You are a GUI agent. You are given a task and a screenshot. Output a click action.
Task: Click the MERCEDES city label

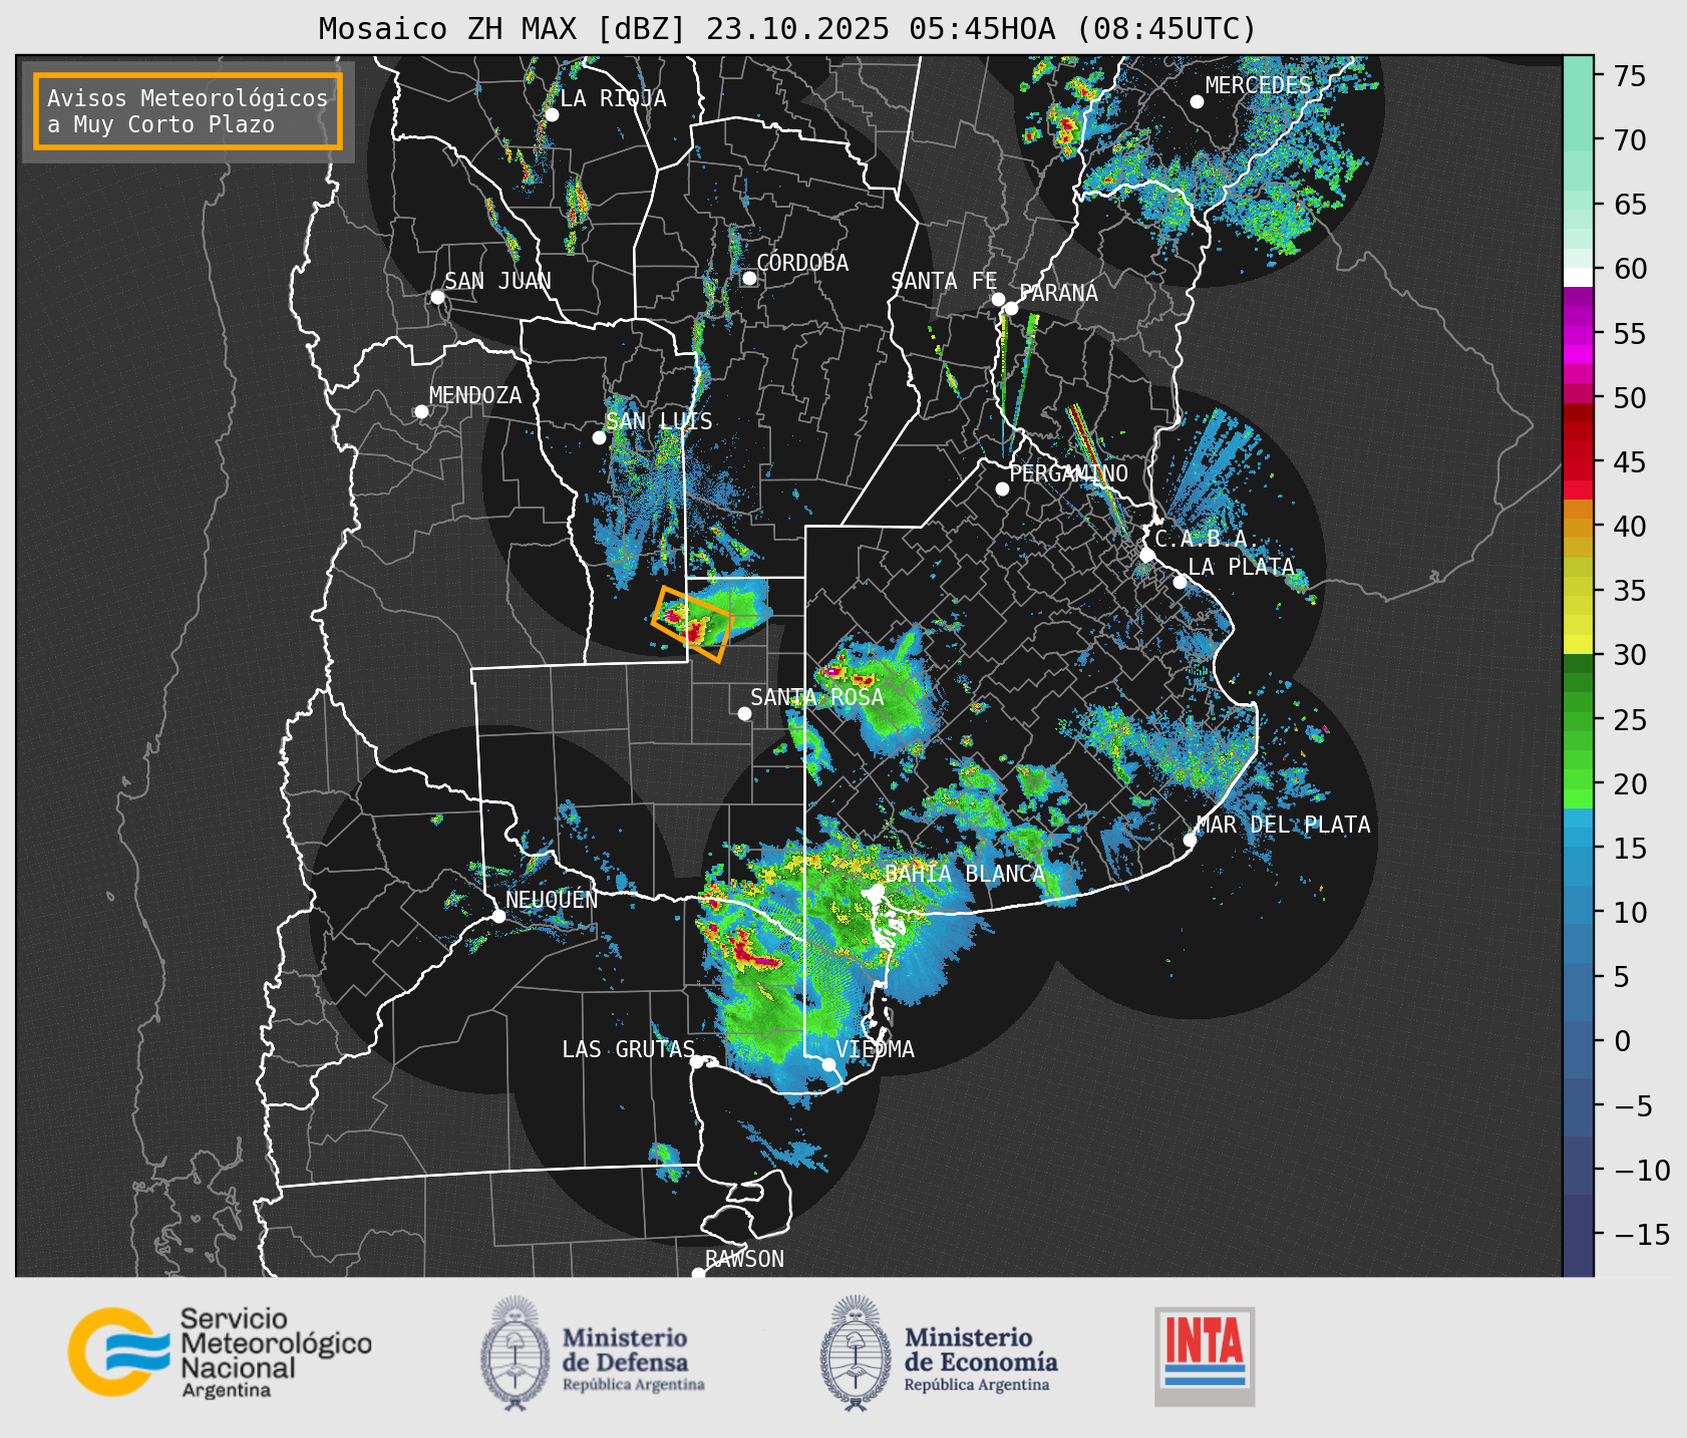[x=1258, y=86]
